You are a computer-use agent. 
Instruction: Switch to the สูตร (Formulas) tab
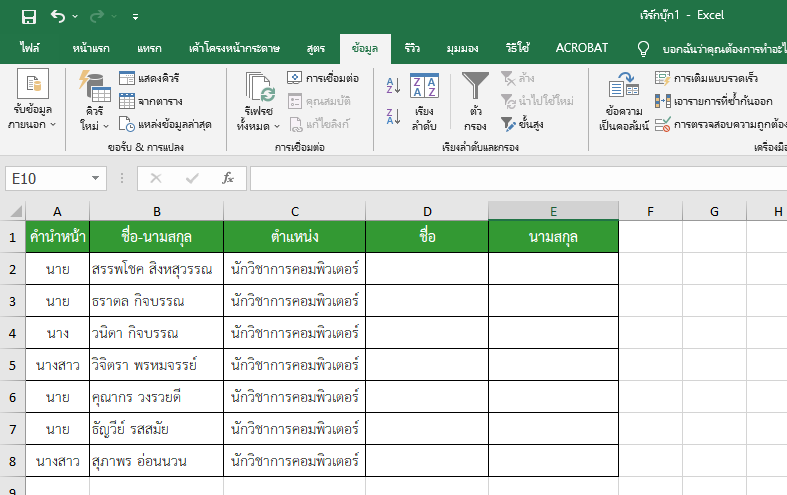click(x=316, y=48)
